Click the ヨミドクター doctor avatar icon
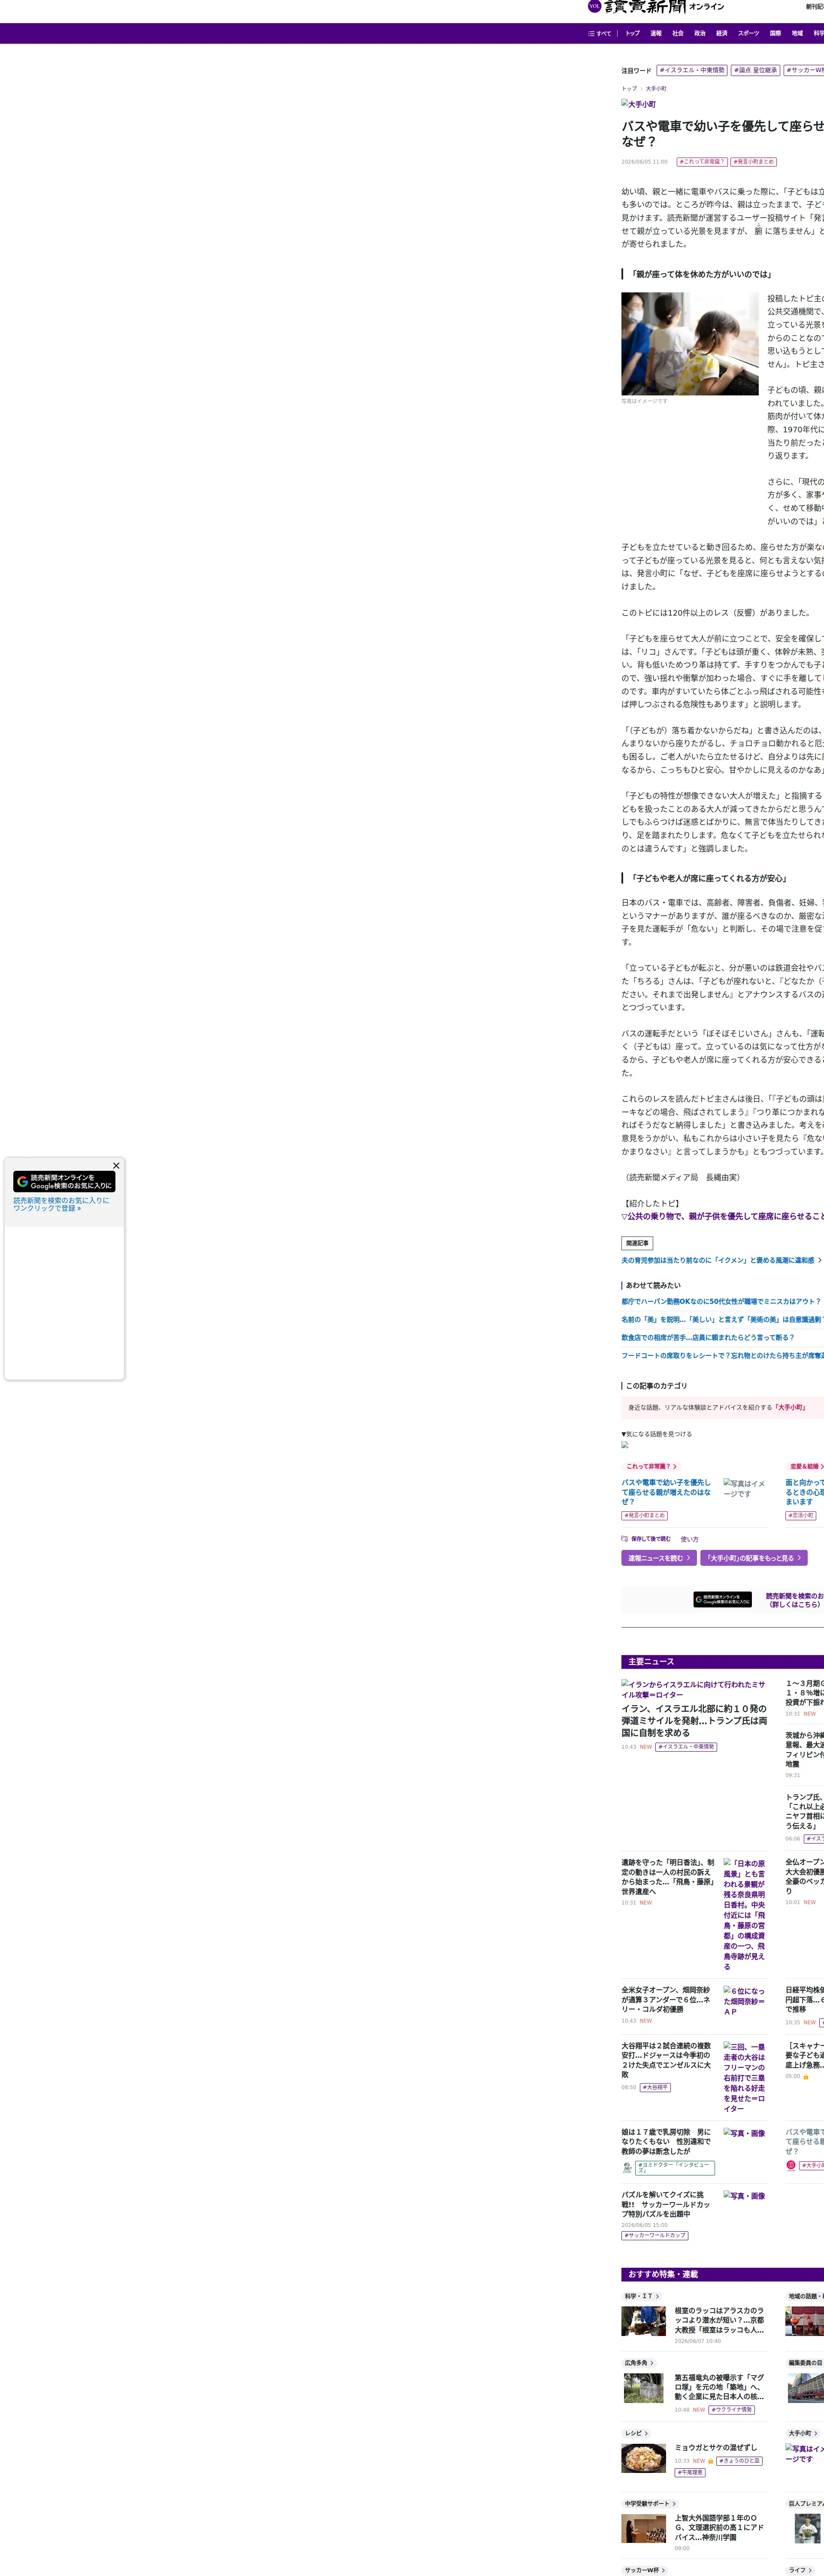 627,2168
